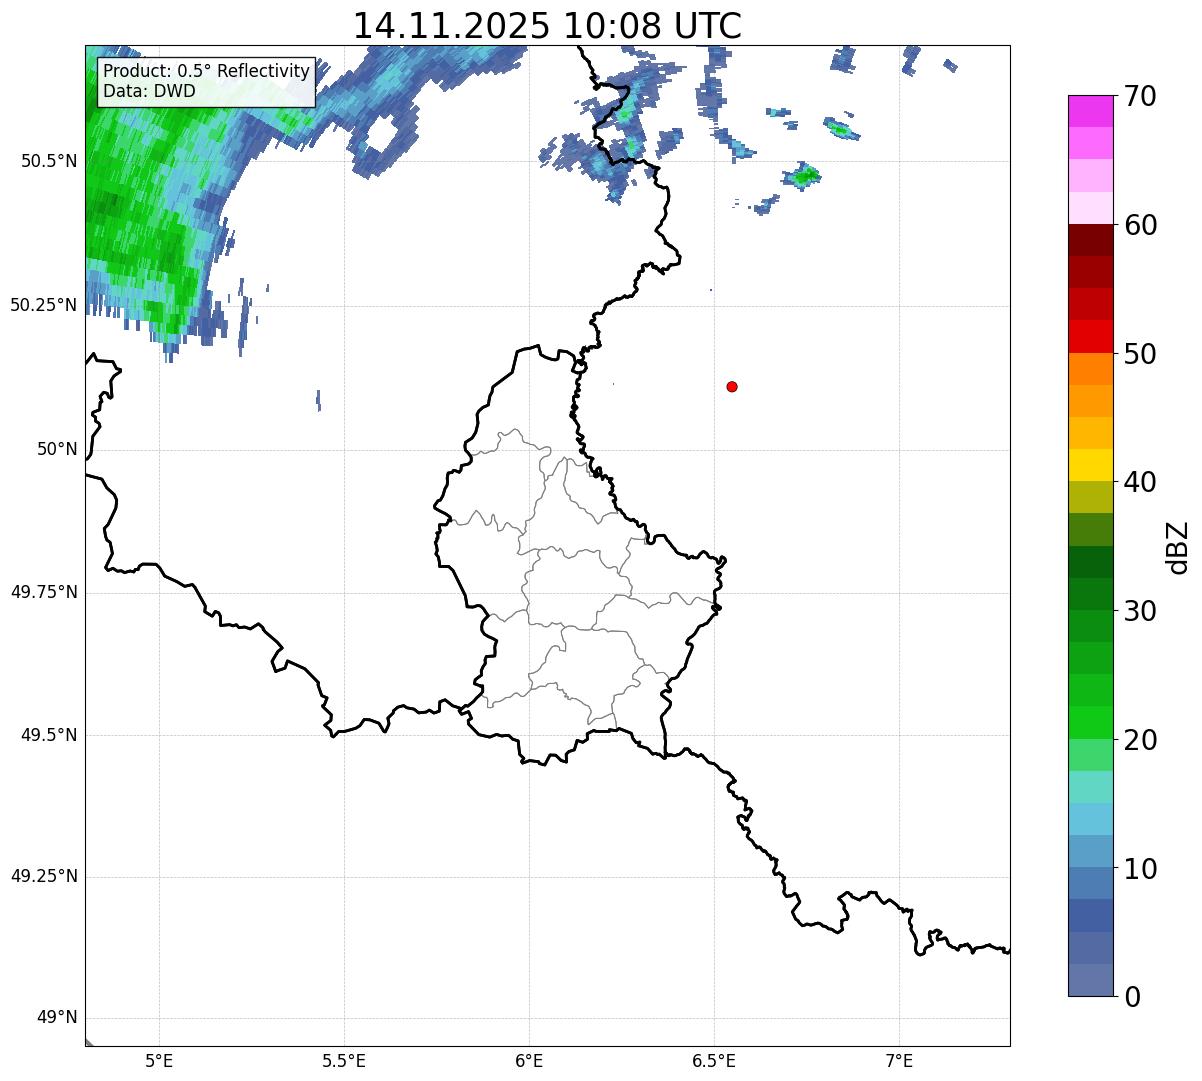Click the colorbar tick label 30
The height and width of the screenshot is (1081, 1202).
(1140, 611)
